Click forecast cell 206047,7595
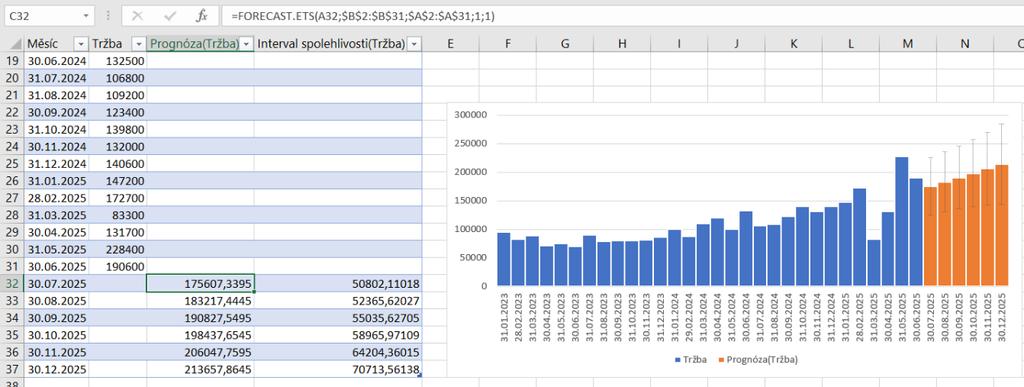The image size is (1024, 387). pos(200,352)
